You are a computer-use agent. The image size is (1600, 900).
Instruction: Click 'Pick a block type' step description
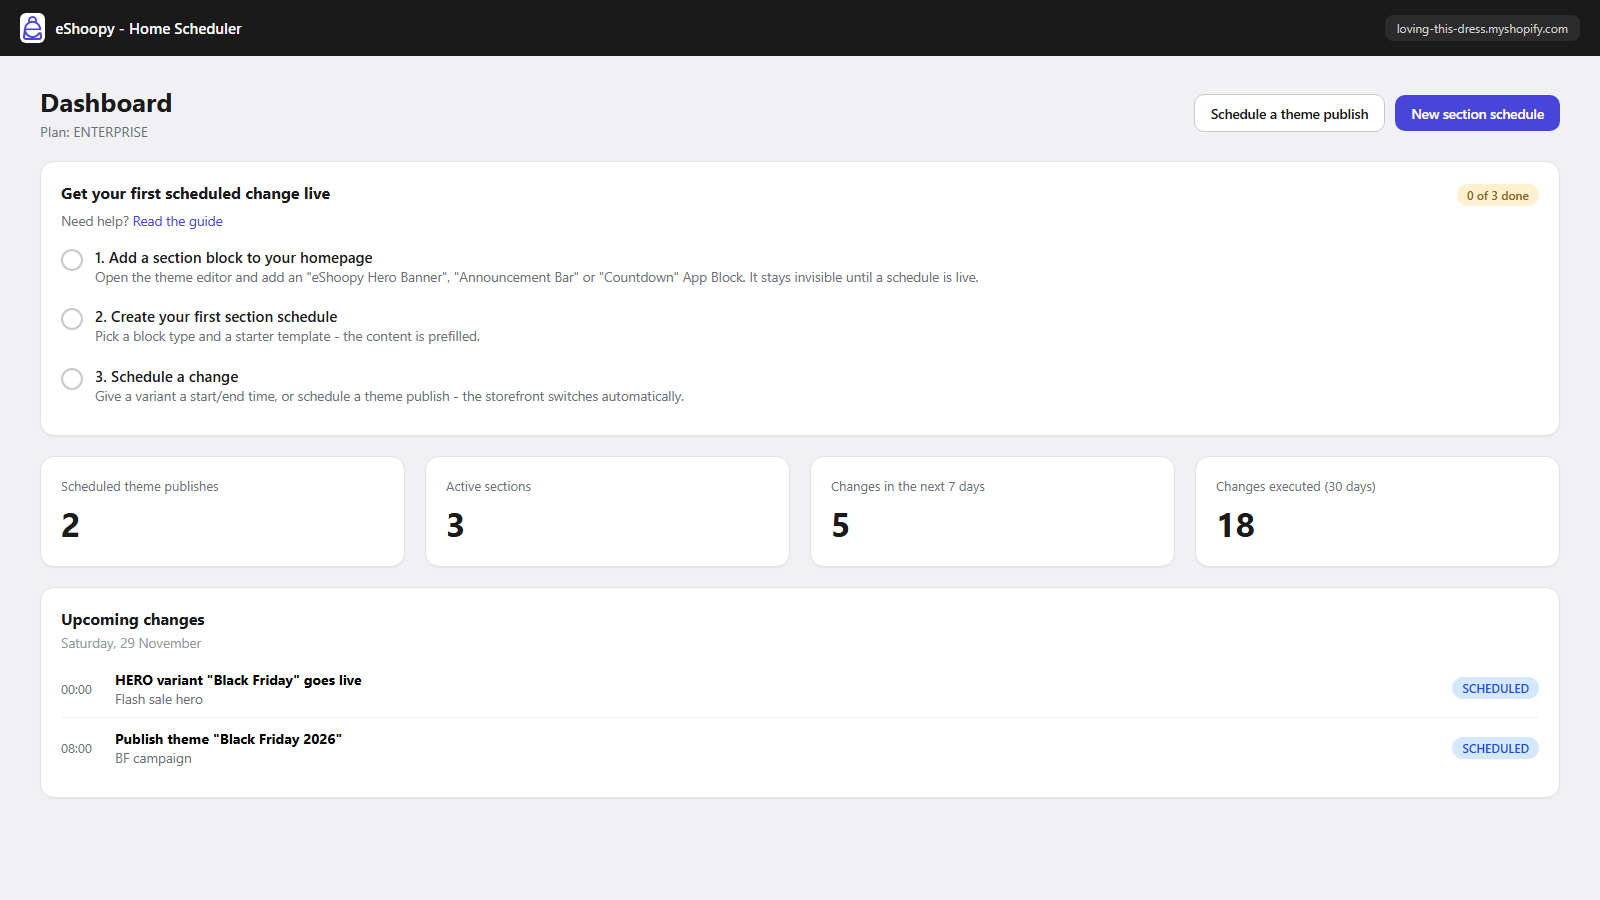(287, 337)
